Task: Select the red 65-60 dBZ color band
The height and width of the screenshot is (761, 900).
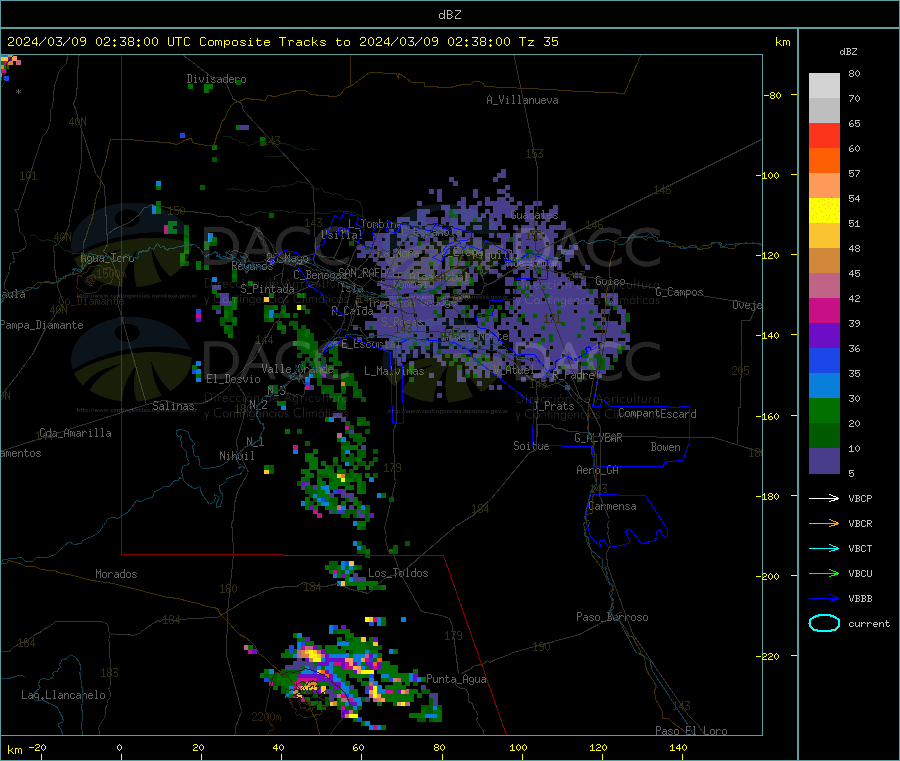Action: pos(824,135)
